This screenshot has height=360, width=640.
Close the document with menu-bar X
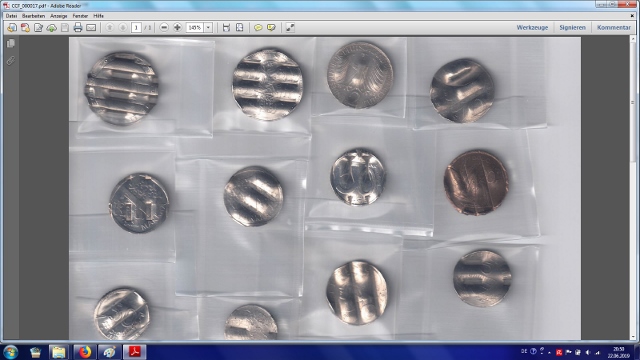pyautogui.click(x=632, y=16)
